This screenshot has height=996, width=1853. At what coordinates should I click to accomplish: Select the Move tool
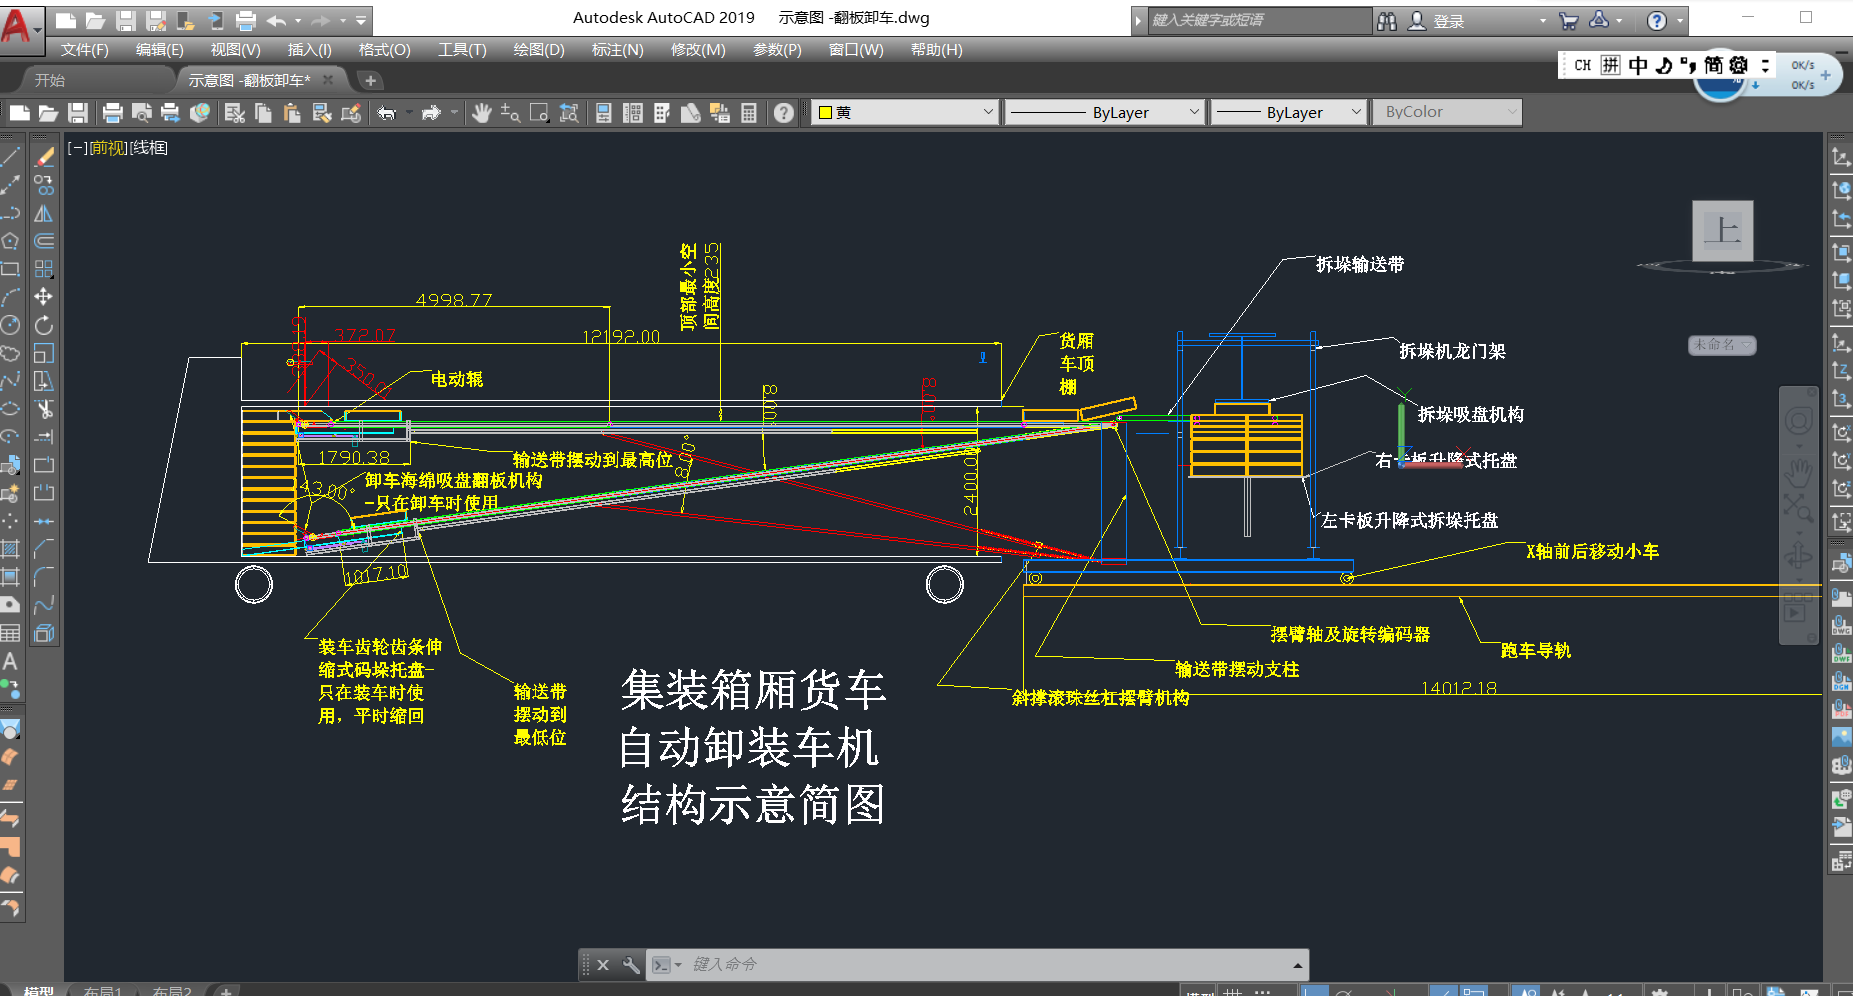pyautogui.click(x=44, y=297)
